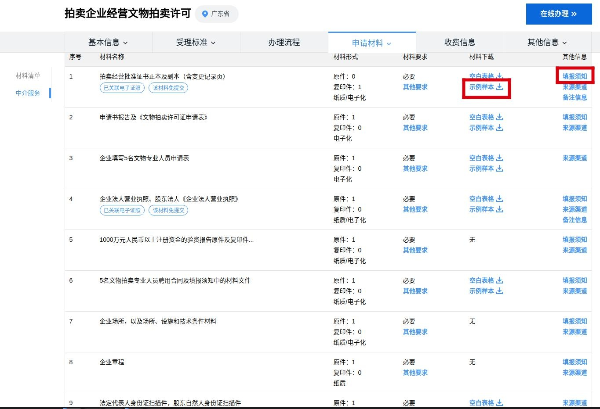Switch to the 办理流程 tab
This screenshot has height=409, width=600.
(284, 42)
